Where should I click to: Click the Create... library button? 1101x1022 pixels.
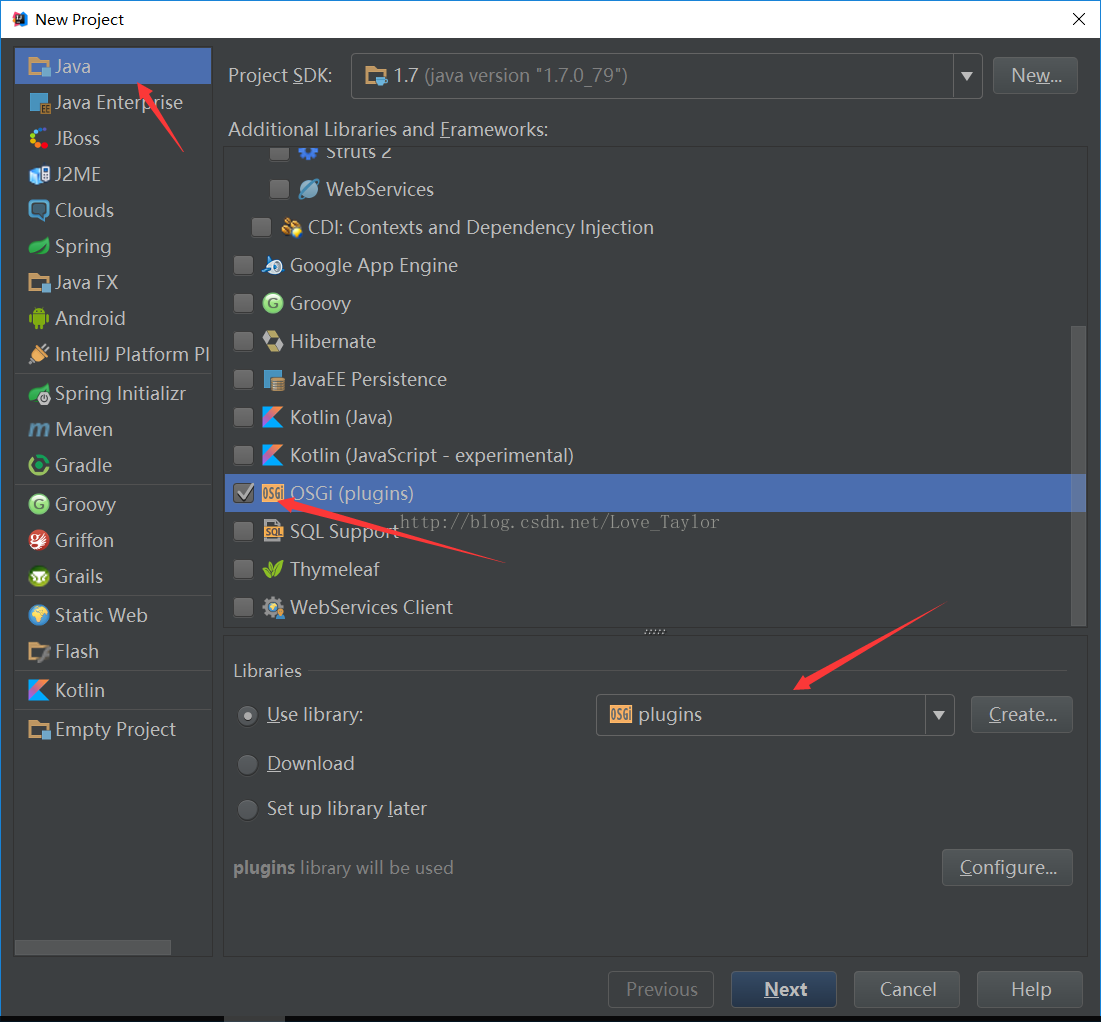point(1022,714)
